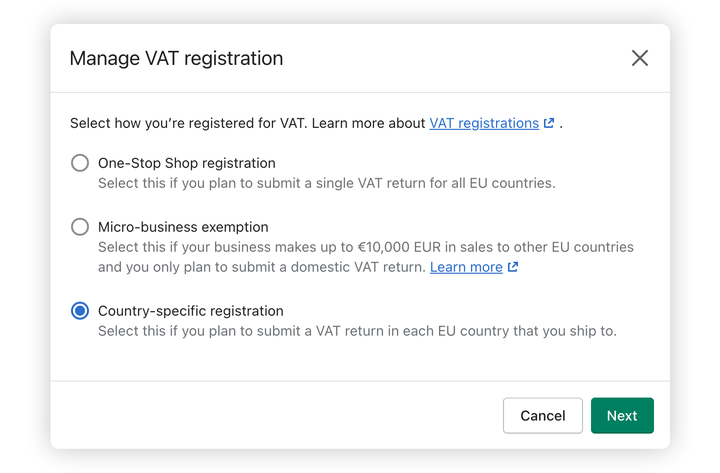Click the Micro-business exemption label text
Screen dimensions: 720x473
pyautogui.click(x=183, y=227)
